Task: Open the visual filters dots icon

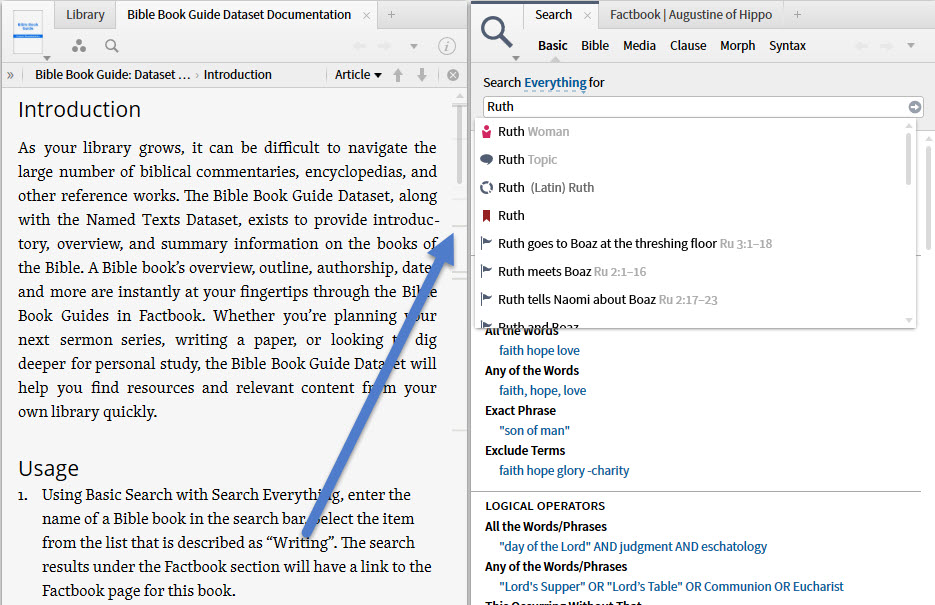Action: [79, 46]
